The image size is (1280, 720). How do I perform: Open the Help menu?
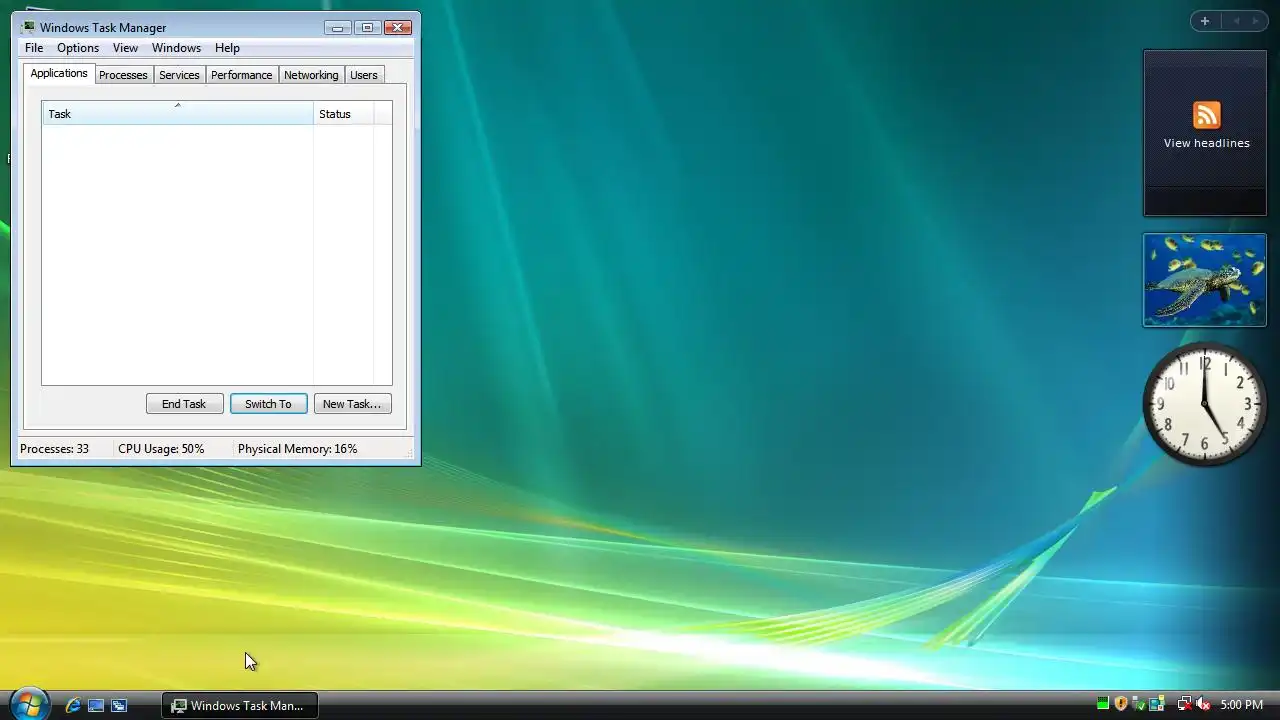point(227,48)
